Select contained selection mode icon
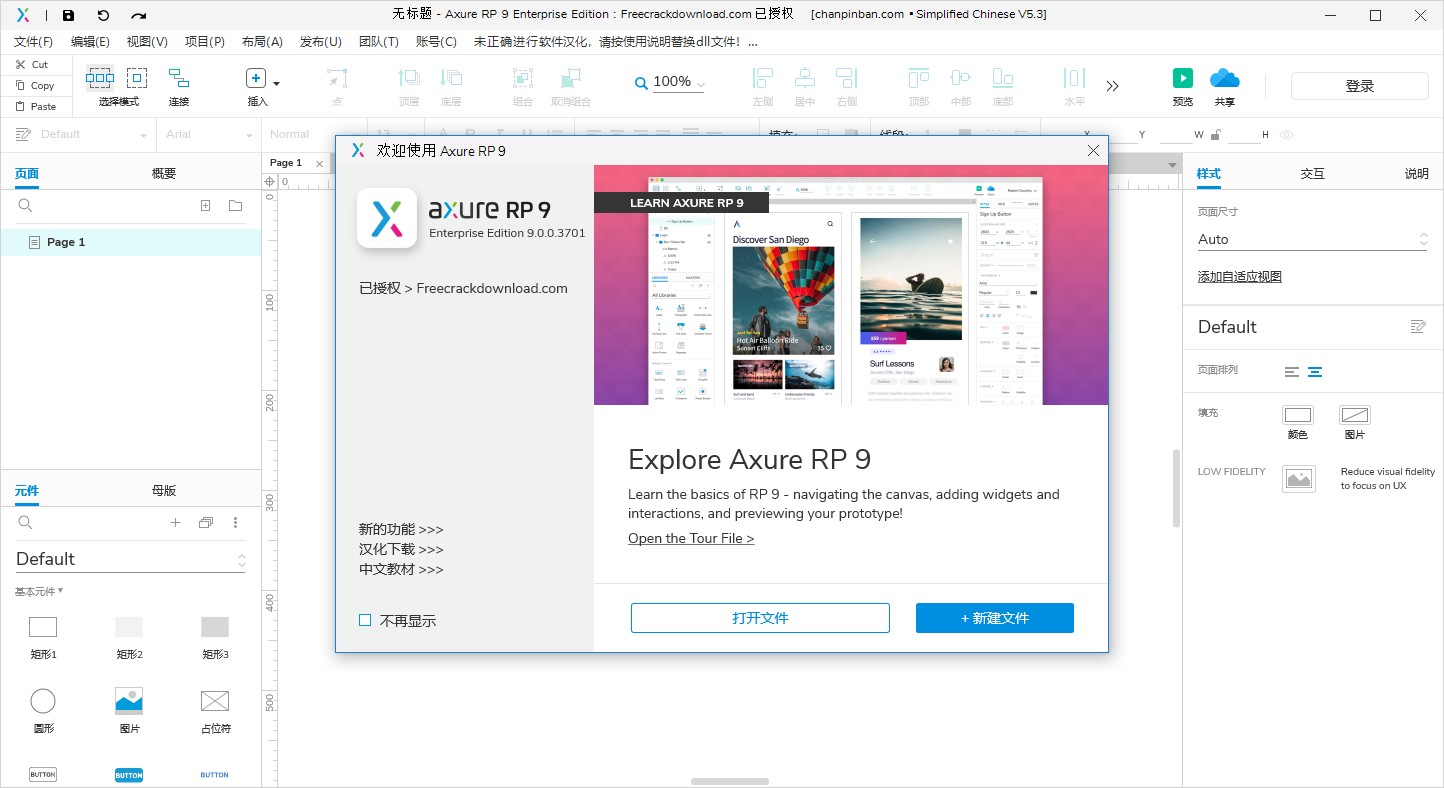This screenshot has width=1444, height=788. pos(137,78)
